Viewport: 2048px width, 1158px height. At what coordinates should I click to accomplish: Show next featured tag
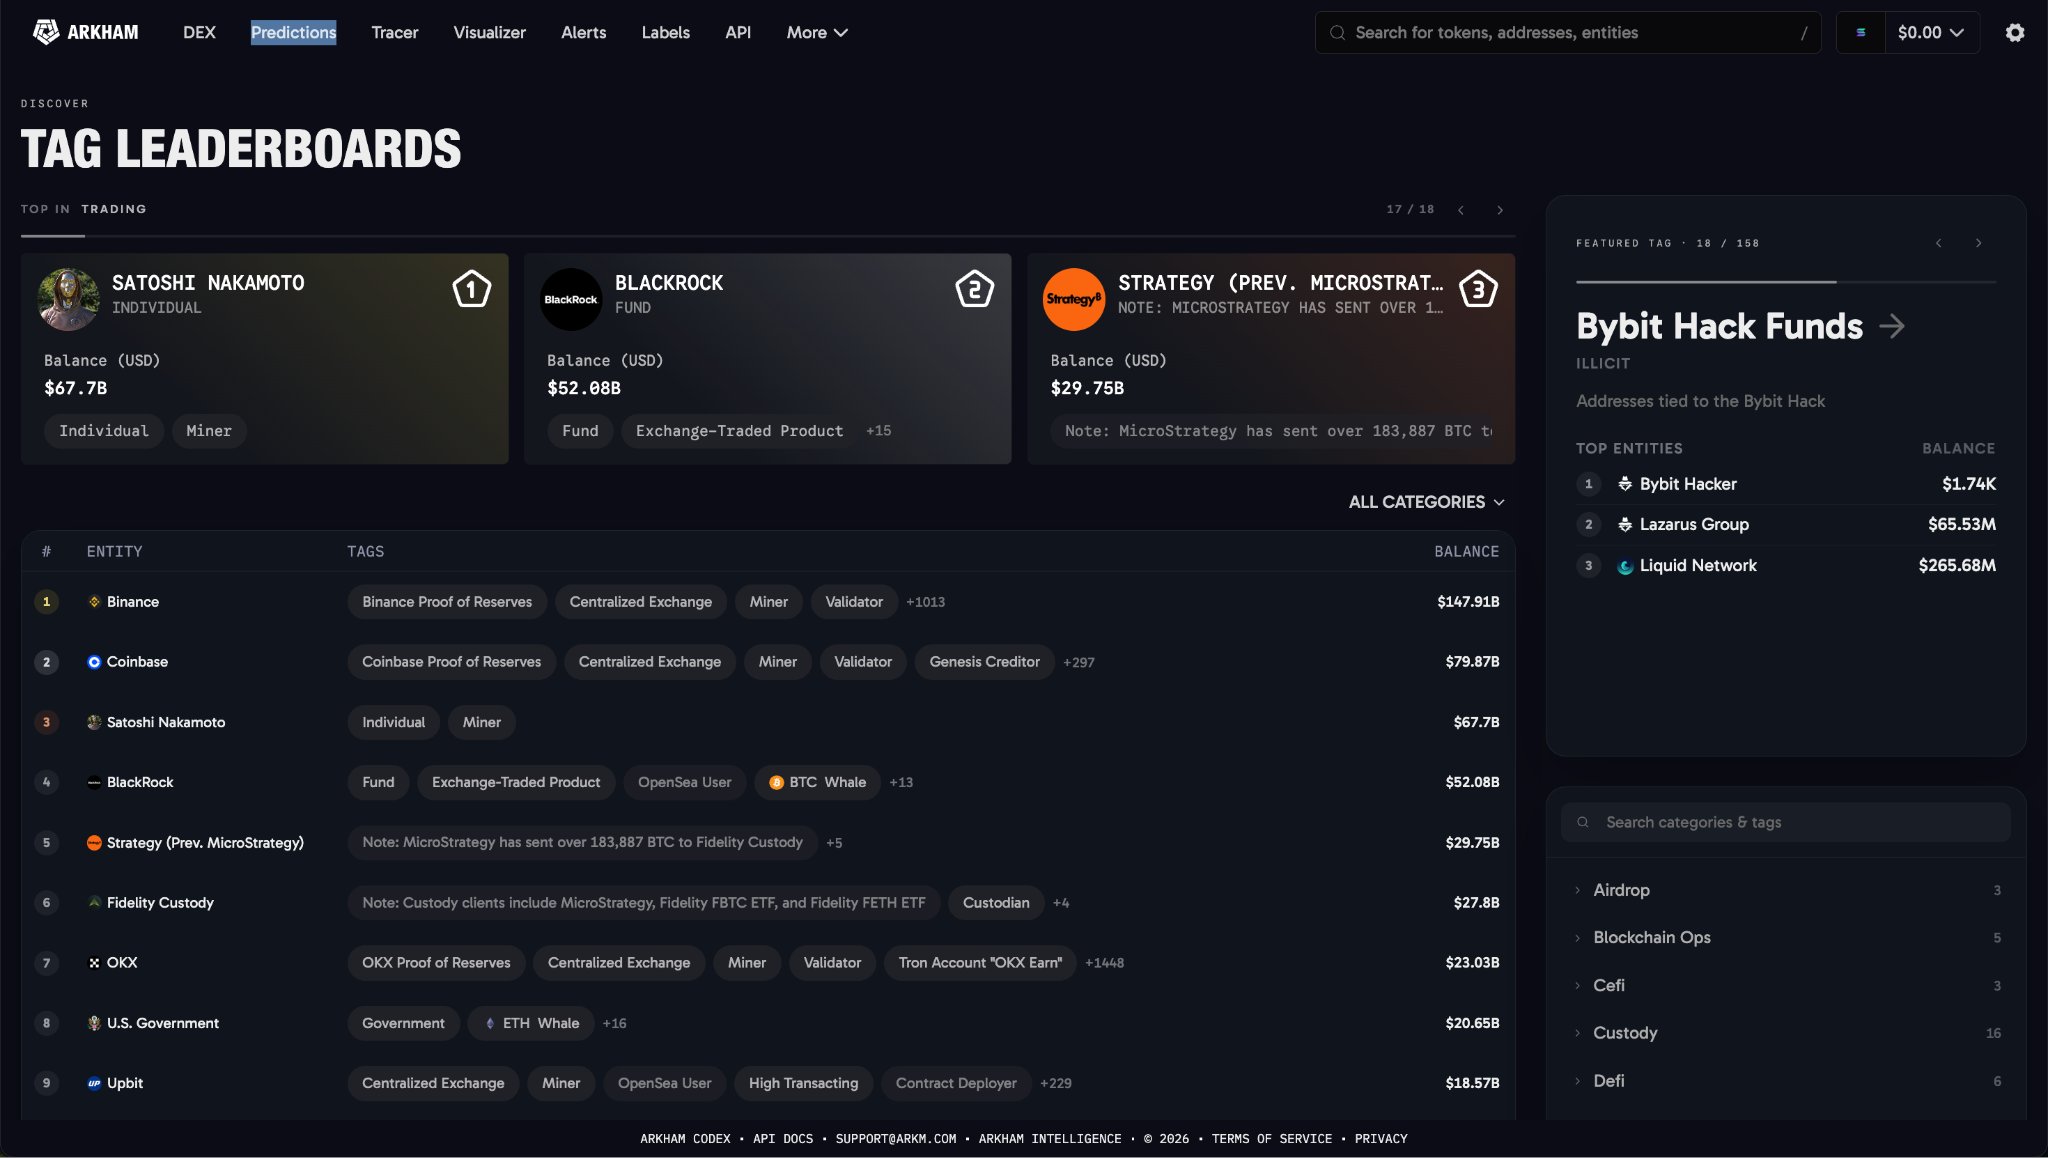click(1978, 243)
